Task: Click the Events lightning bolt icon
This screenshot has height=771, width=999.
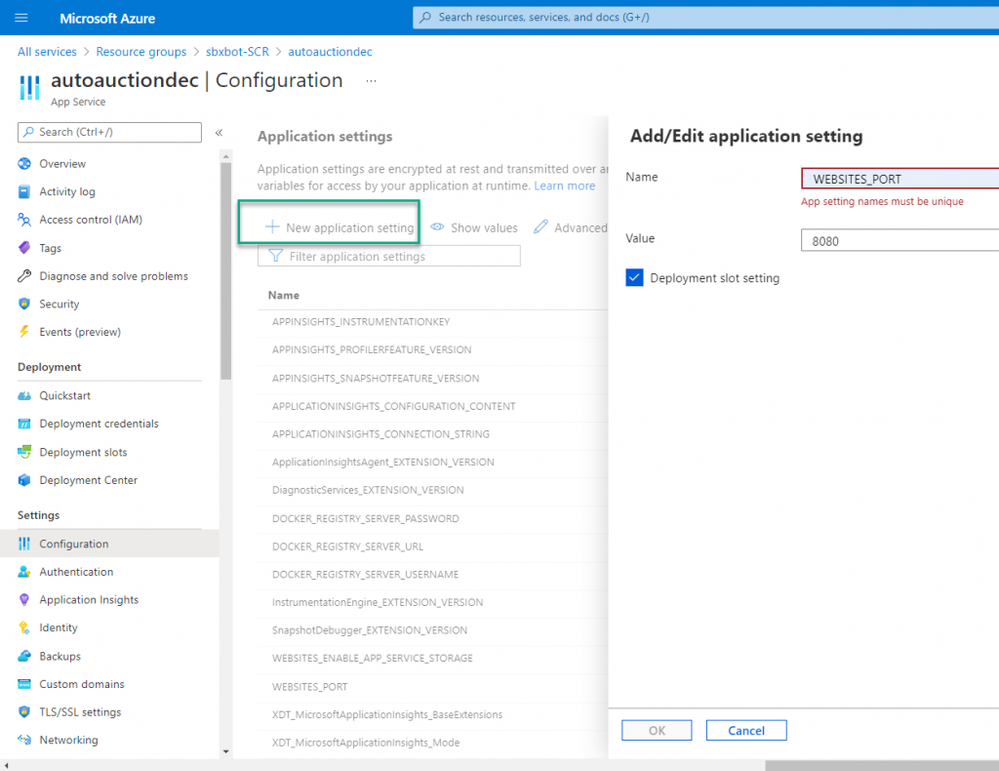Action: coord(24,332)
